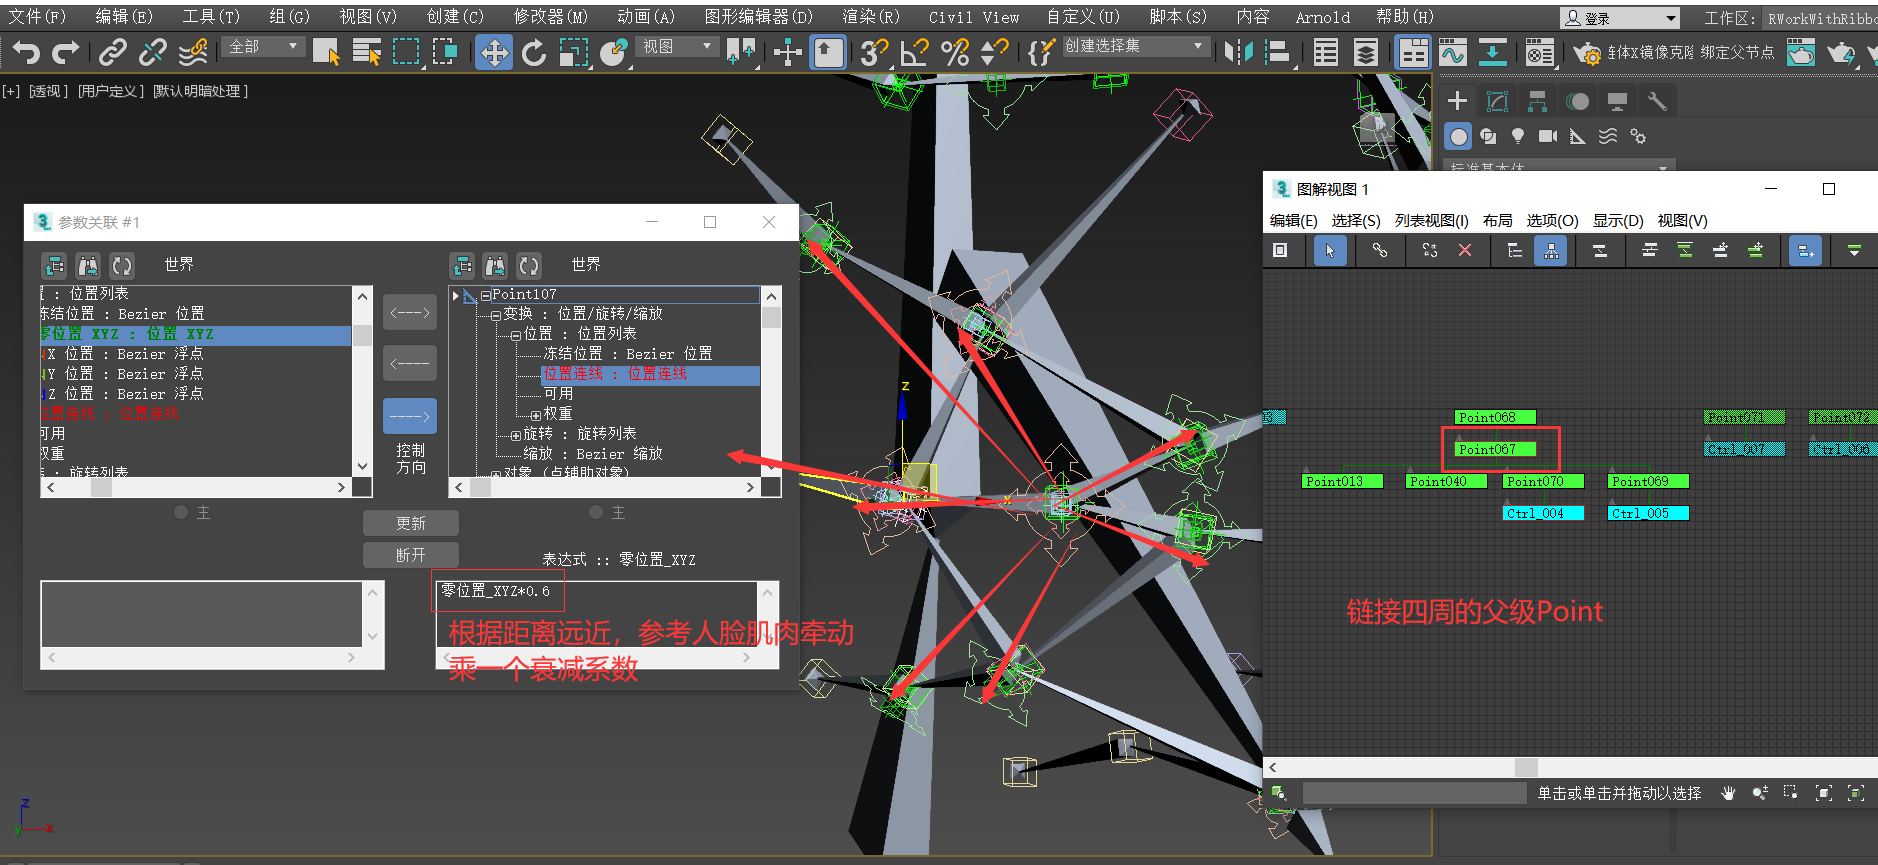Collapse the Point107 tree node
Screen dimensions: 1878x865
point(486,295)
